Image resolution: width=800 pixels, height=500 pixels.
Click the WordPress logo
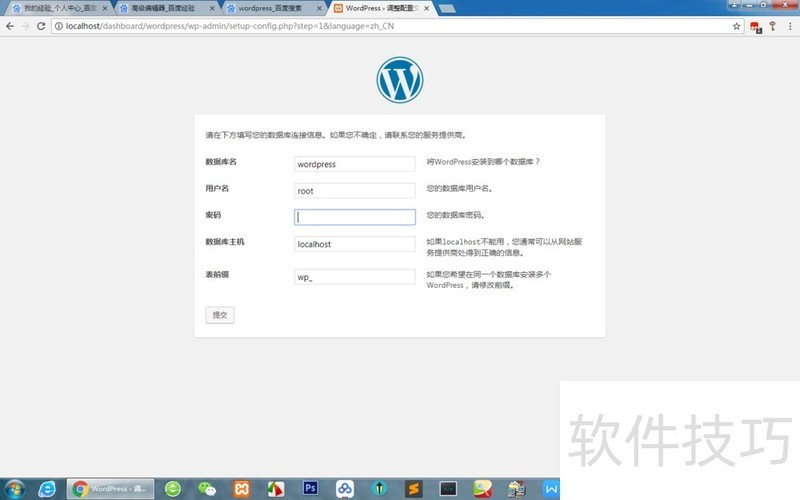399,80
